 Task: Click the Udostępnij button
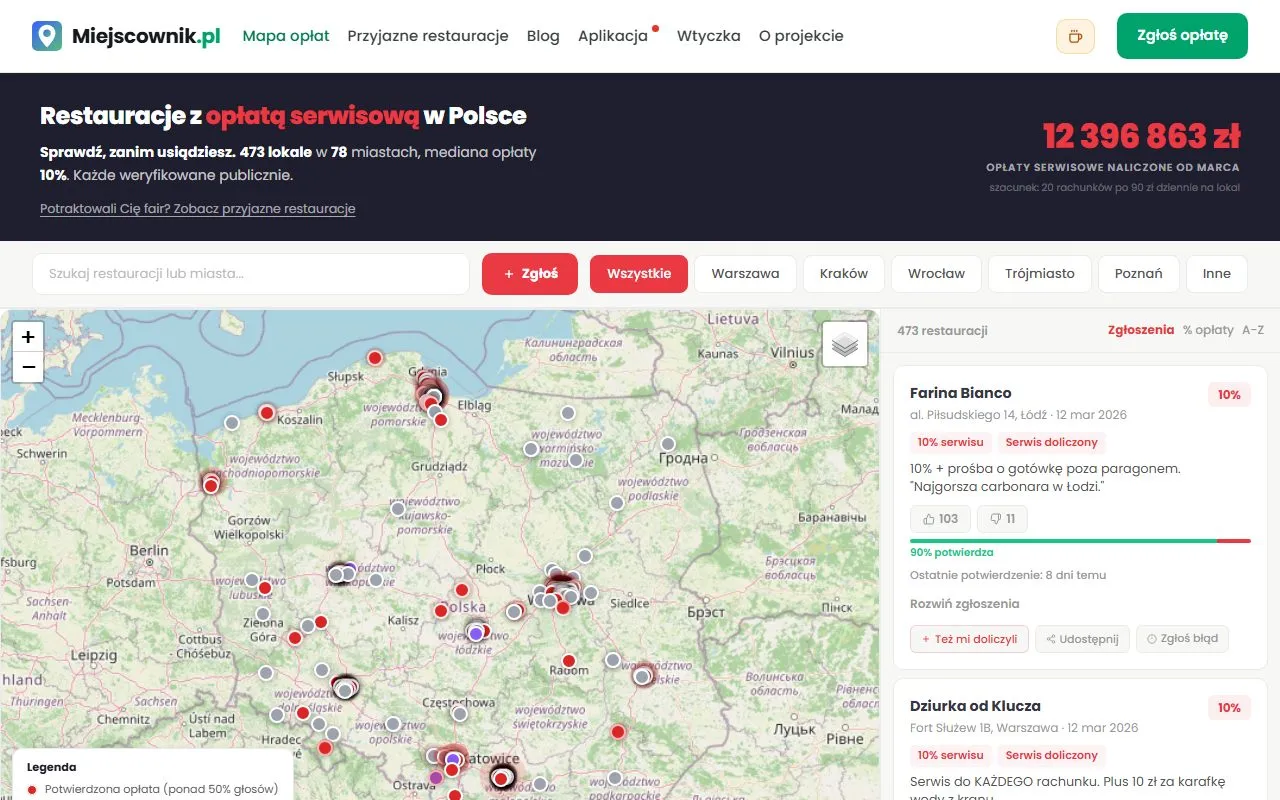coord(1082,639)
